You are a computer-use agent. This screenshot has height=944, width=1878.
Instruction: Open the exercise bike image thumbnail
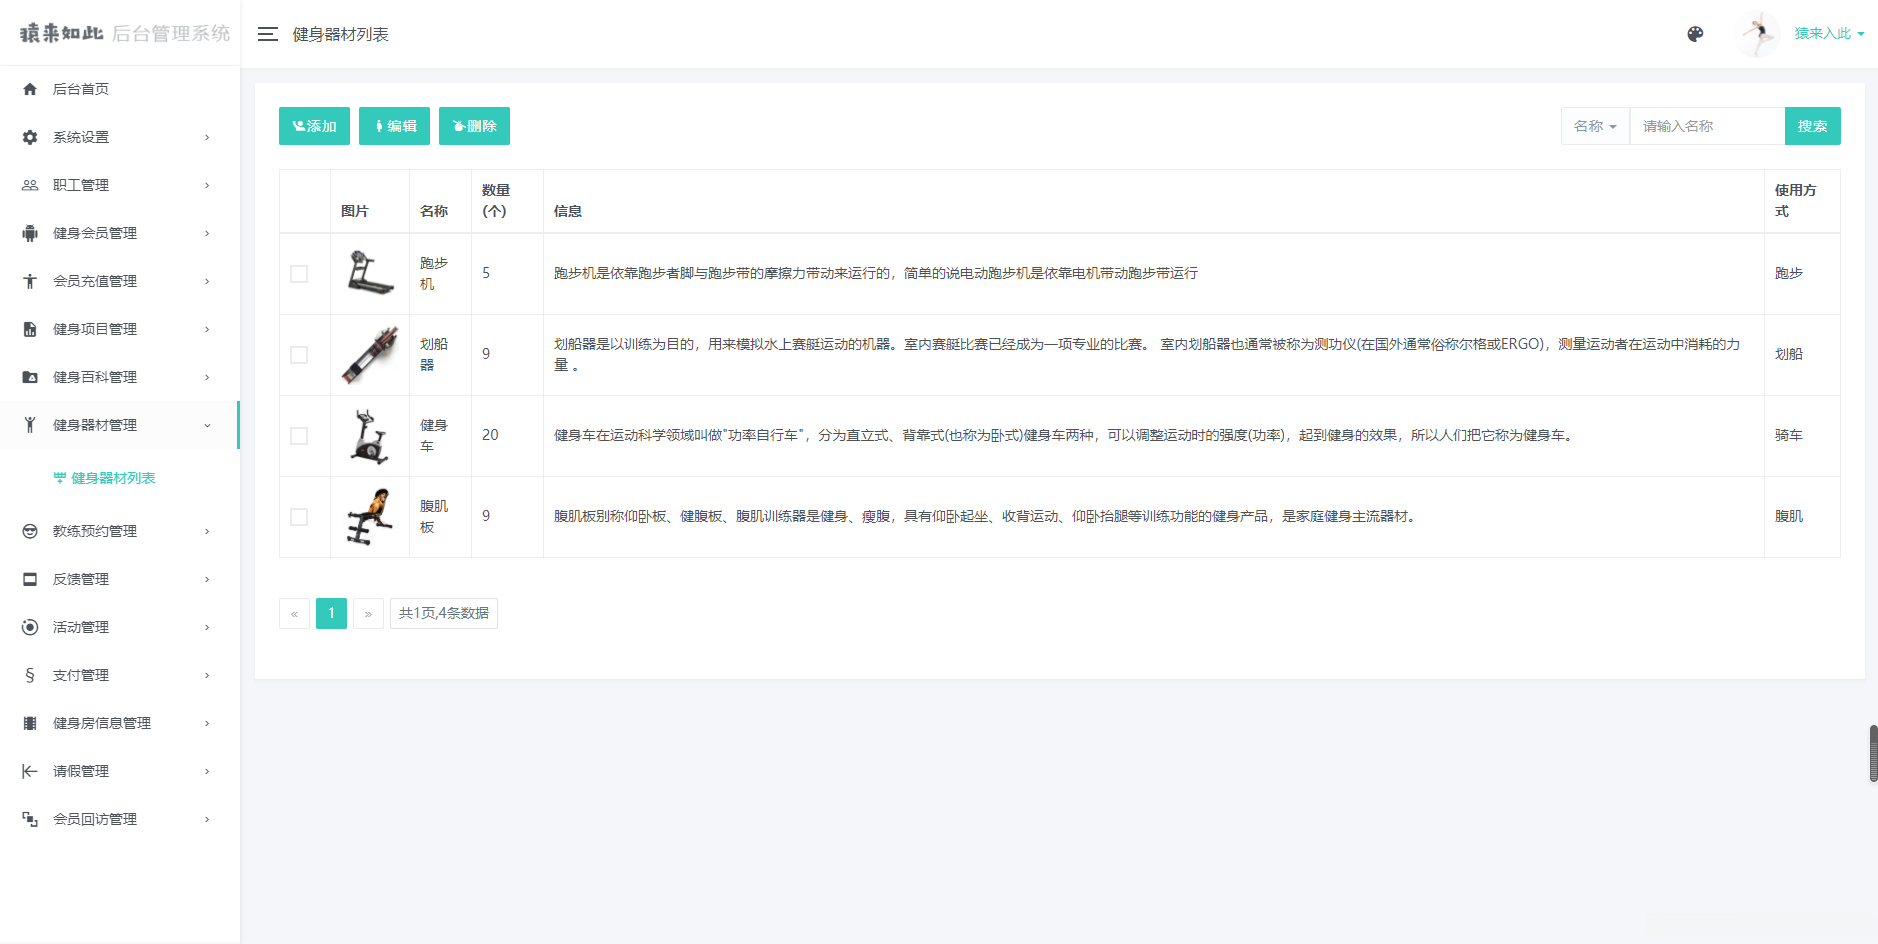tap(370, 435)
